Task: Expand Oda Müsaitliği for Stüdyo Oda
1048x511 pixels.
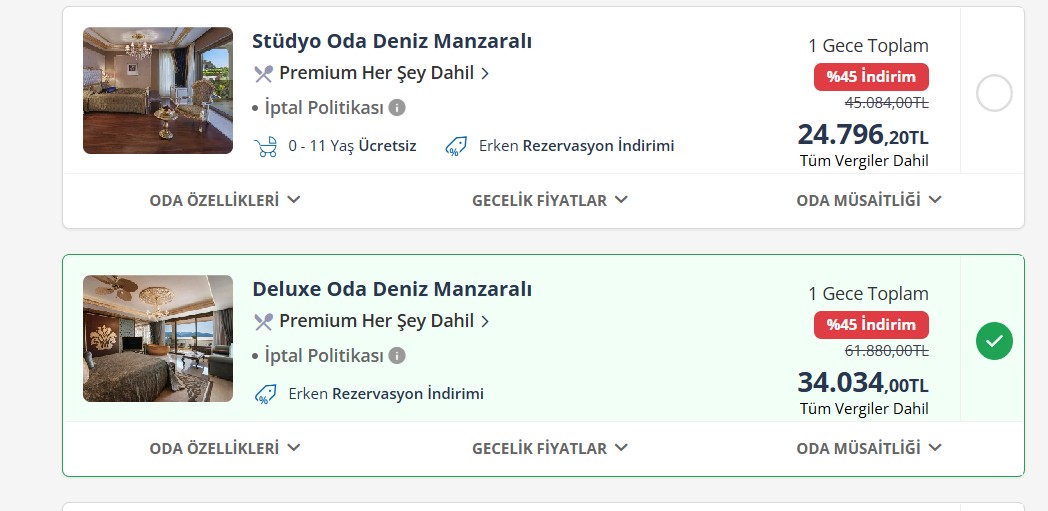Action: 868,200
